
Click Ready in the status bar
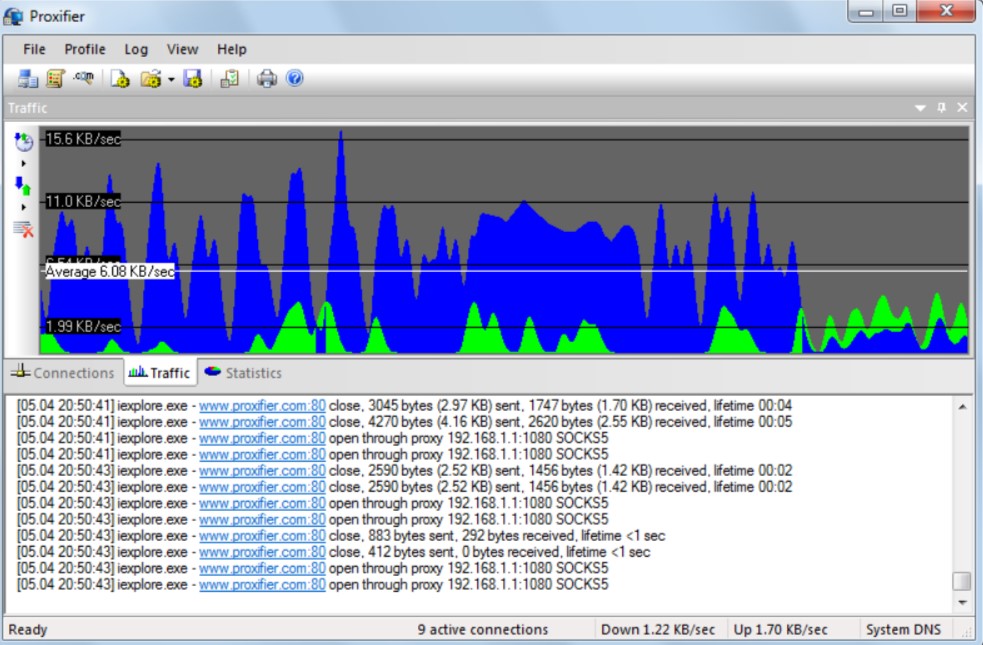pyautogui.click(x=28, y=629)
